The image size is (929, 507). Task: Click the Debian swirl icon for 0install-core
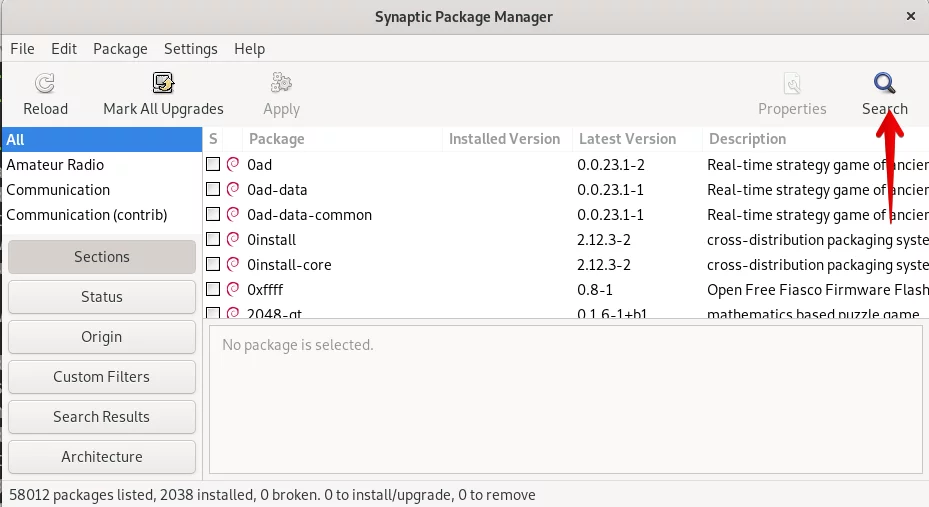coord(233,264)
